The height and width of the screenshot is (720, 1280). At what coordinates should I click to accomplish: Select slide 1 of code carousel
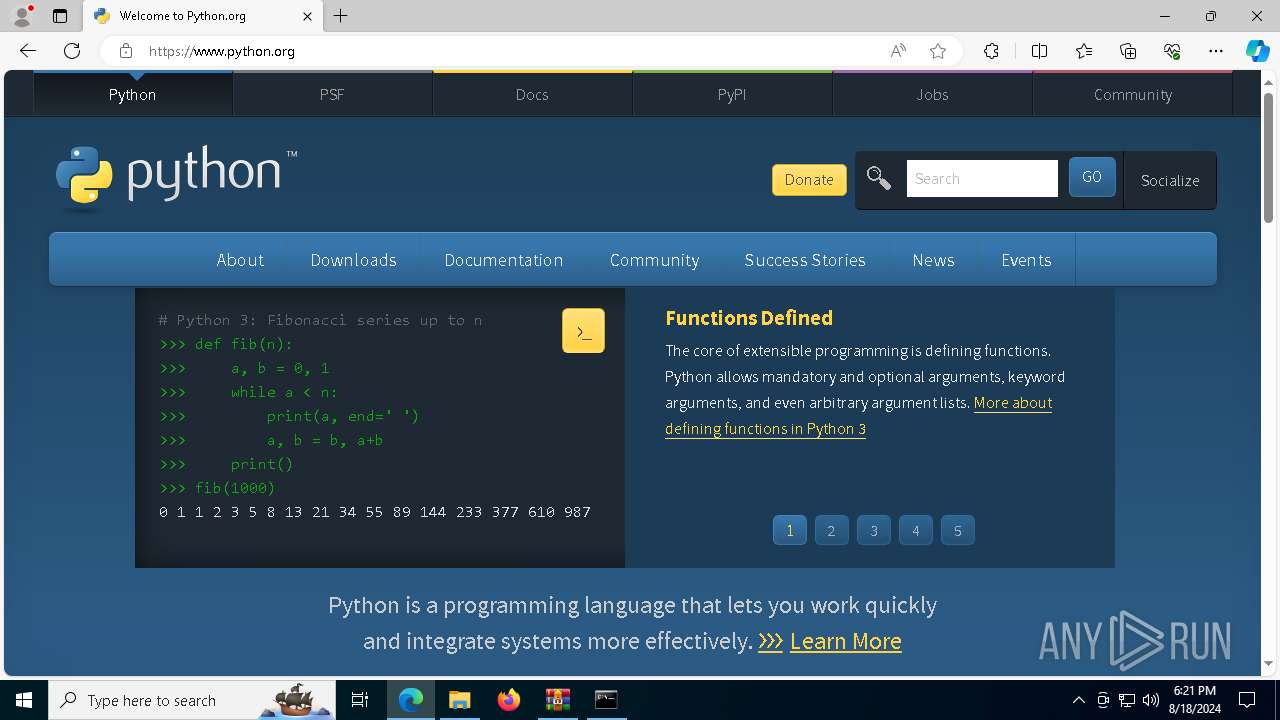[790, 530]
